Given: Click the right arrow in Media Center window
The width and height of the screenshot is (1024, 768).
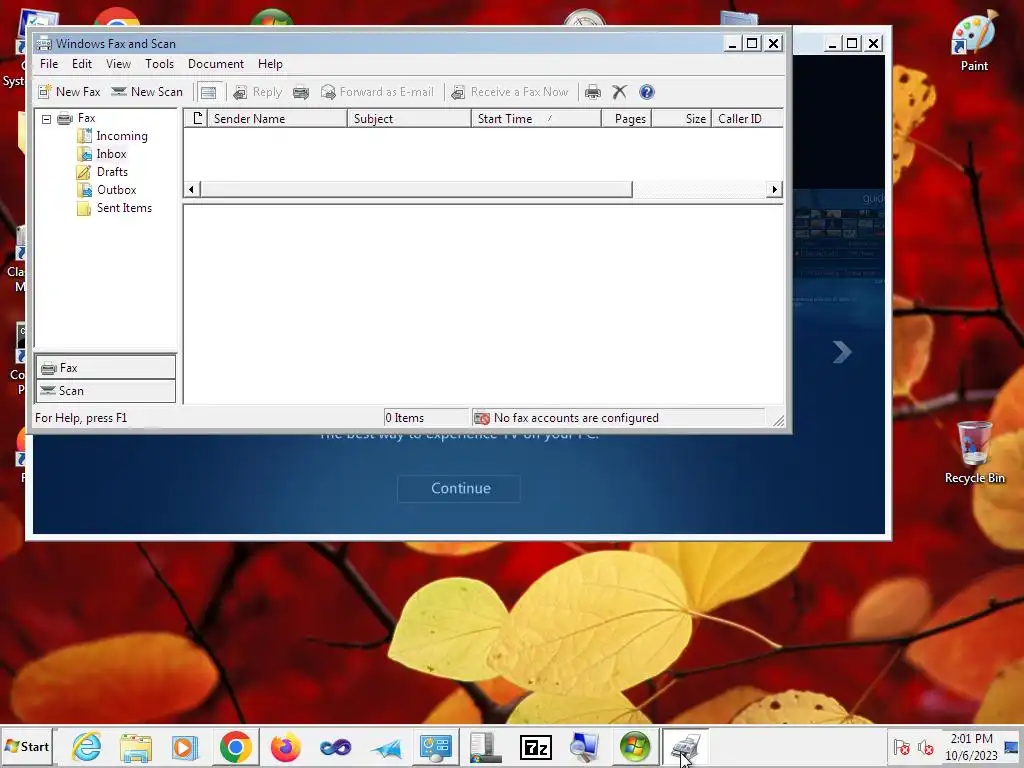Looking at the screenshot, I should (x=842, y=352).
